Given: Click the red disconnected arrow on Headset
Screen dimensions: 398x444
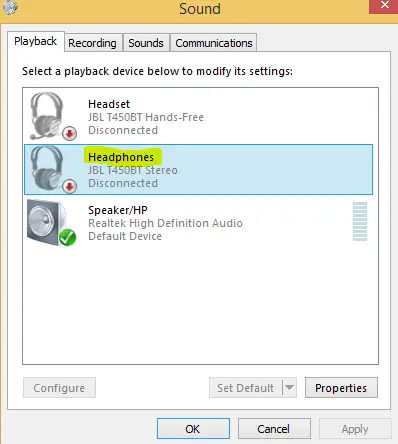Looking at the screenshot, I should click(x=69, y=133).
